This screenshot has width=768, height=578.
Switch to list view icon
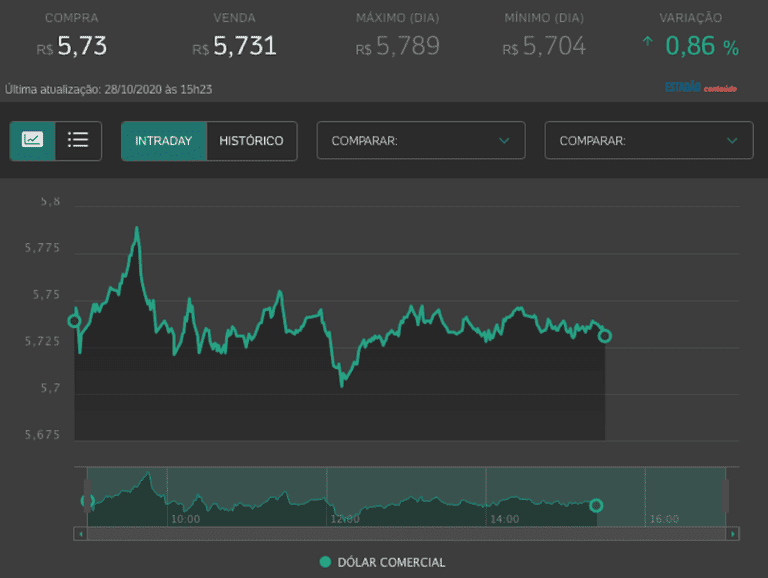pyautogui.click(x=78, y=141)
